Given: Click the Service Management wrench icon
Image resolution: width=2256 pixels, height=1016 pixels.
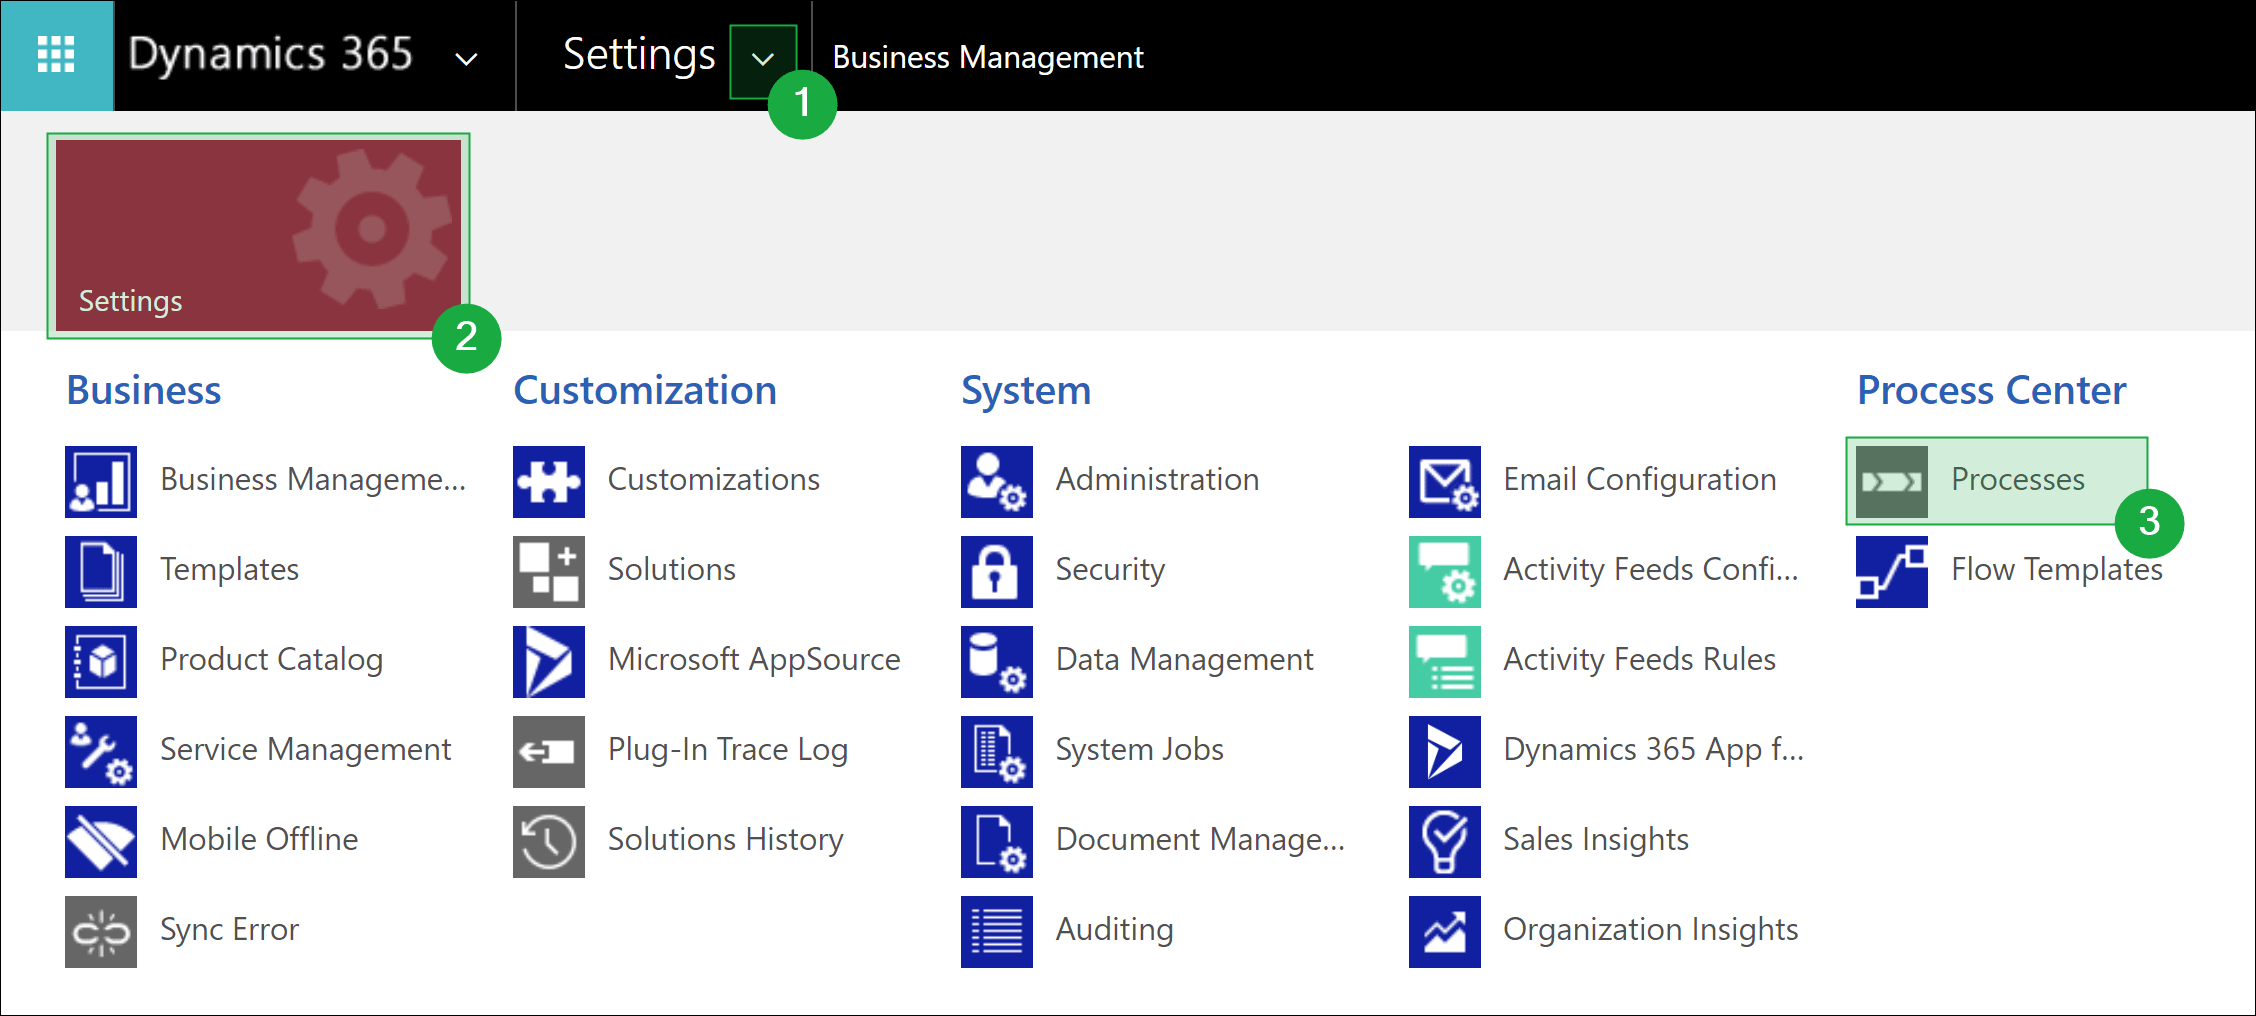Looking at the screenshot, I should (101, 752).
